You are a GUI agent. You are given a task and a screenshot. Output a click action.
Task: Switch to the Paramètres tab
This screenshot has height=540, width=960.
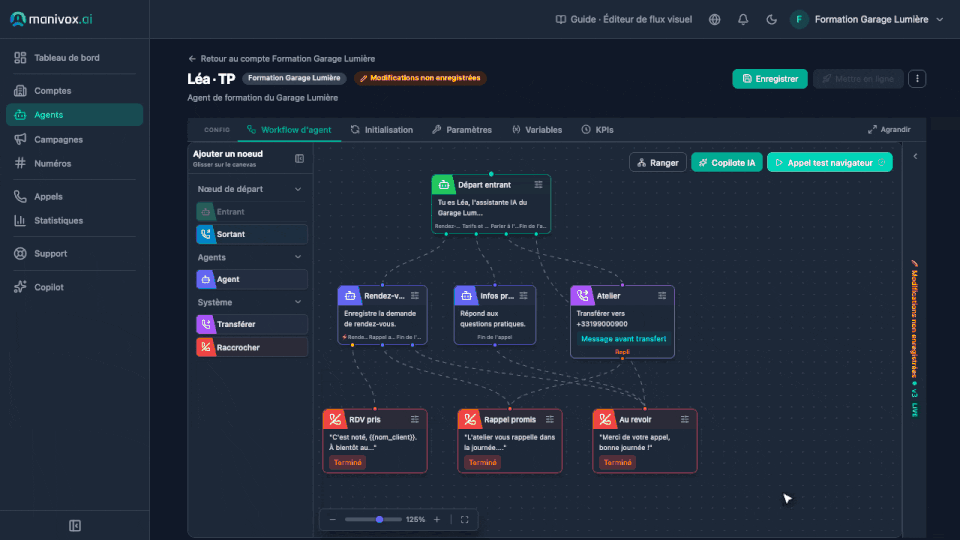(462, 130)
